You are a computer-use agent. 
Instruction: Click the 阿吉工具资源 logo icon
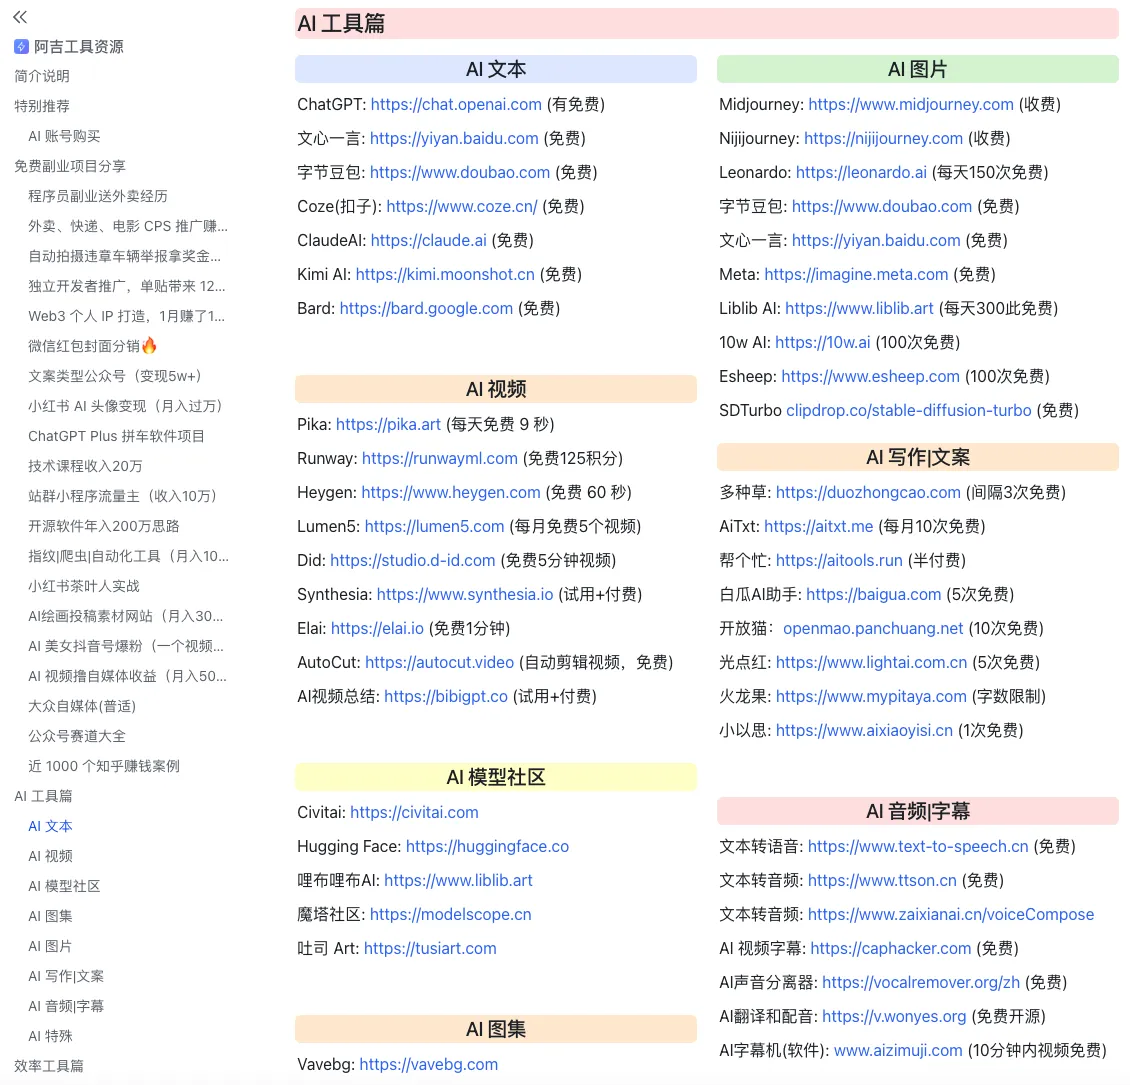pos(21,47)
